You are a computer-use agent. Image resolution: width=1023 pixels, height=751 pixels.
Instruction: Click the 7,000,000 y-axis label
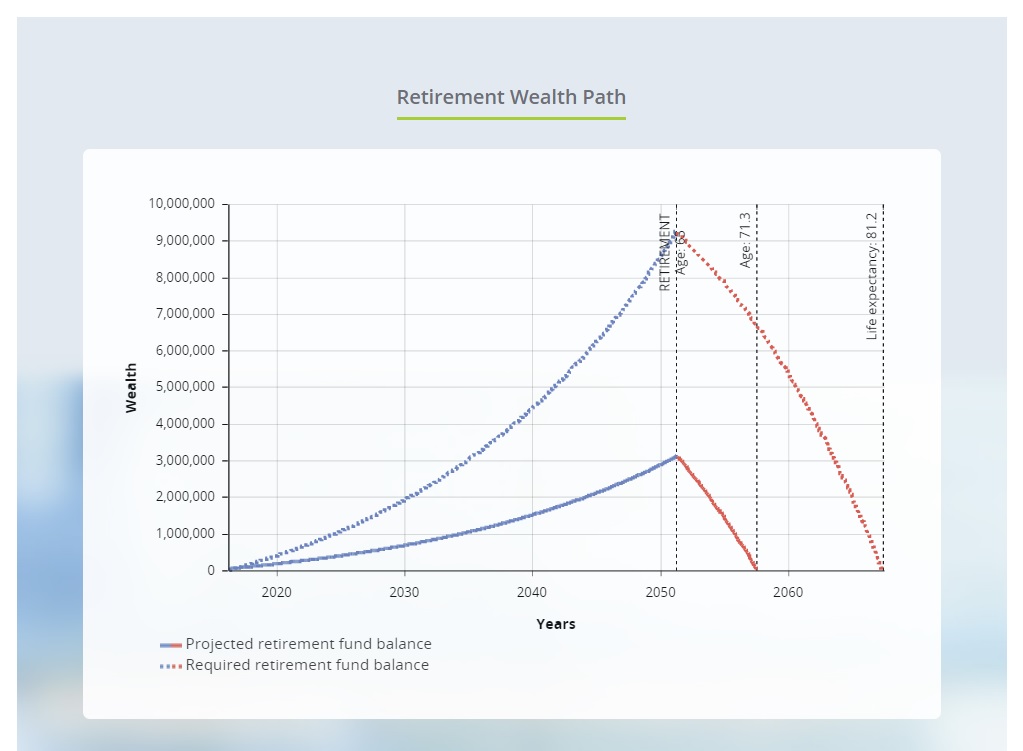185,314
